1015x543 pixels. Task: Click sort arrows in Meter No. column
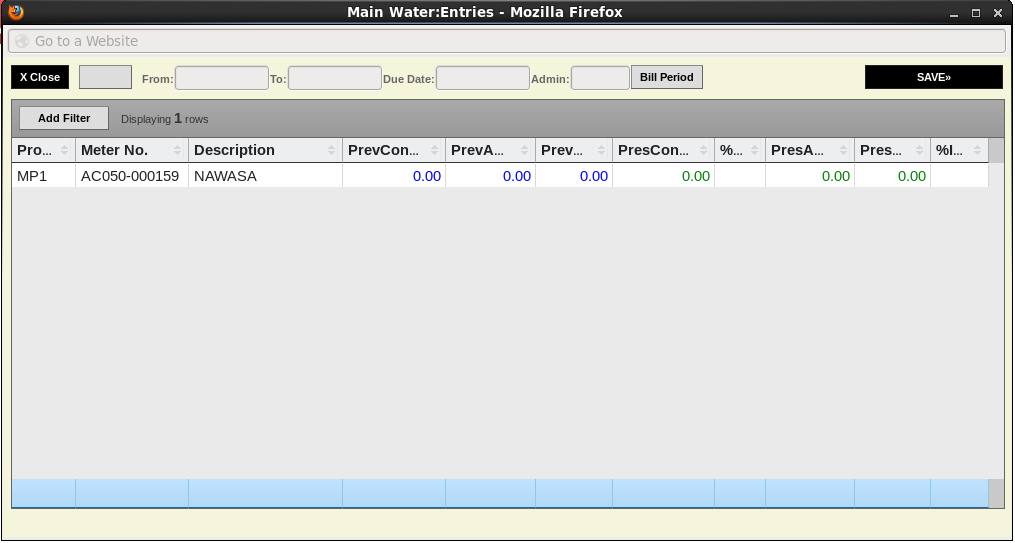coord(177,150)
